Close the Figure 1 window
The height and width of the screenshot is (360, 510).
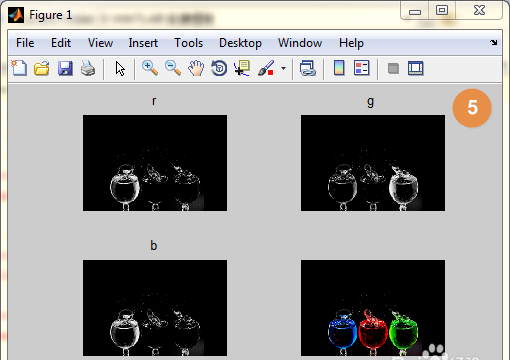479,11
